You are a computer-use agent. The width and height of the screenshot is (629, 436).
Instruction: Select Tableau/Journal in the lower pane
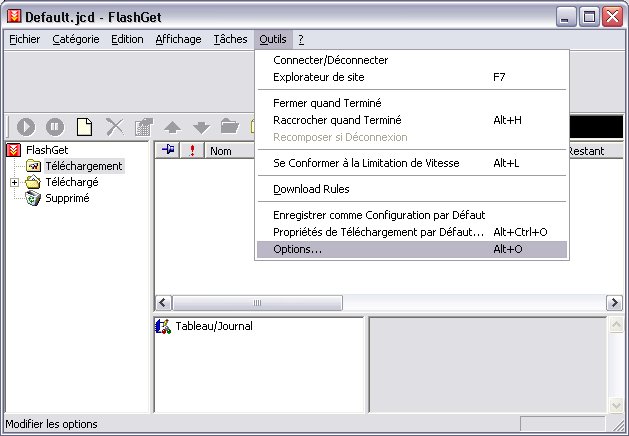214,326
